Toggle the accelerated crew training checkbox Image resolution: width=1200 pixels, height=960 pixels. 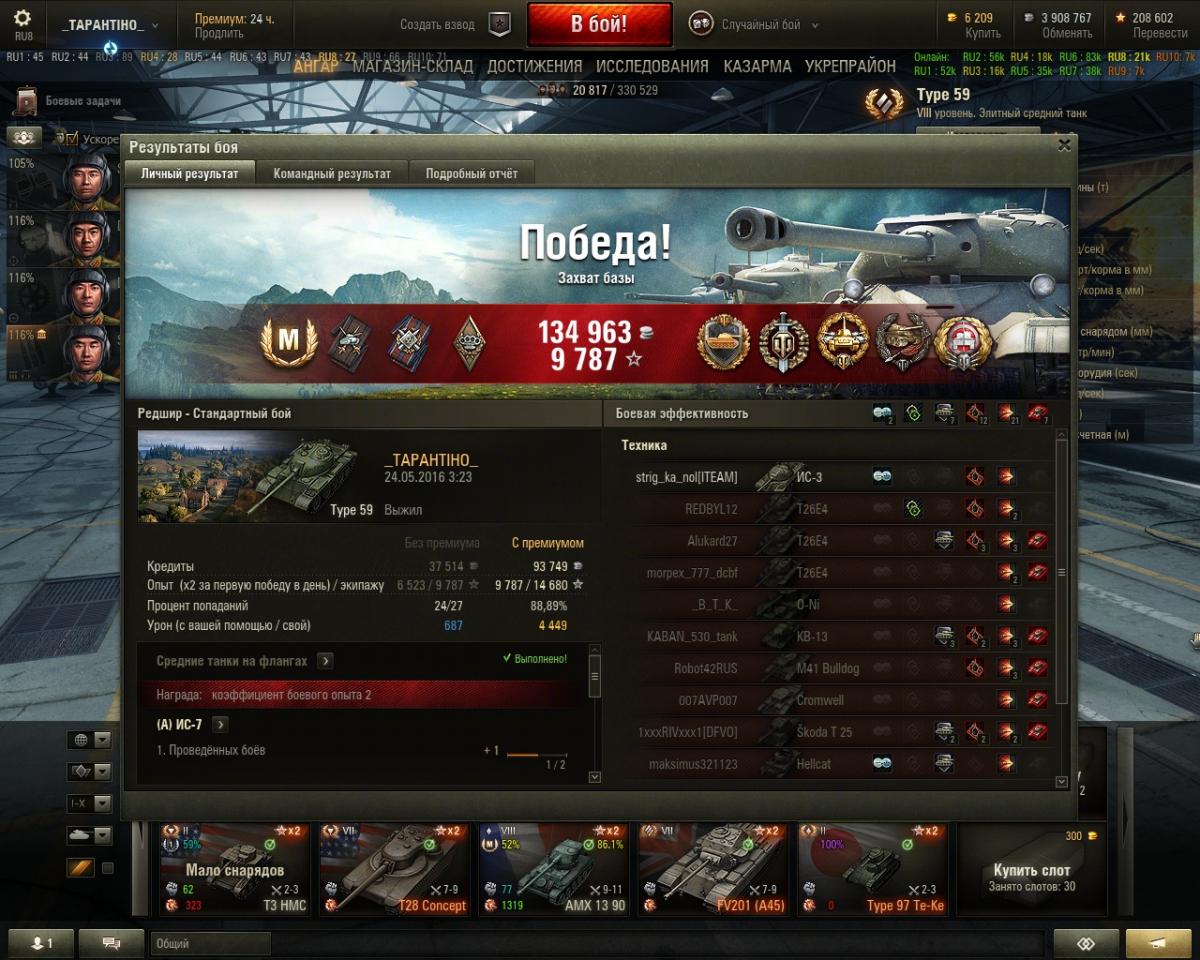coord(72,138)
